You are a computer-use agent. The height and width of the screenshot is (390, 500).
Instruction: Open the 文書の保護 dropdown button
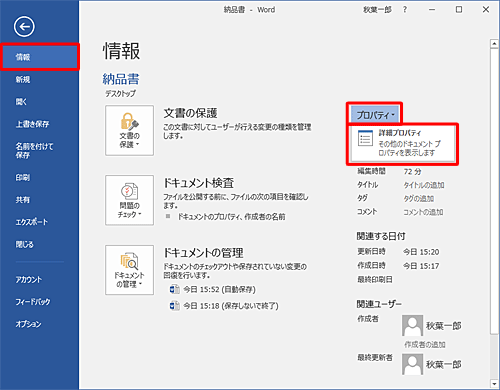tap(129, 131)
